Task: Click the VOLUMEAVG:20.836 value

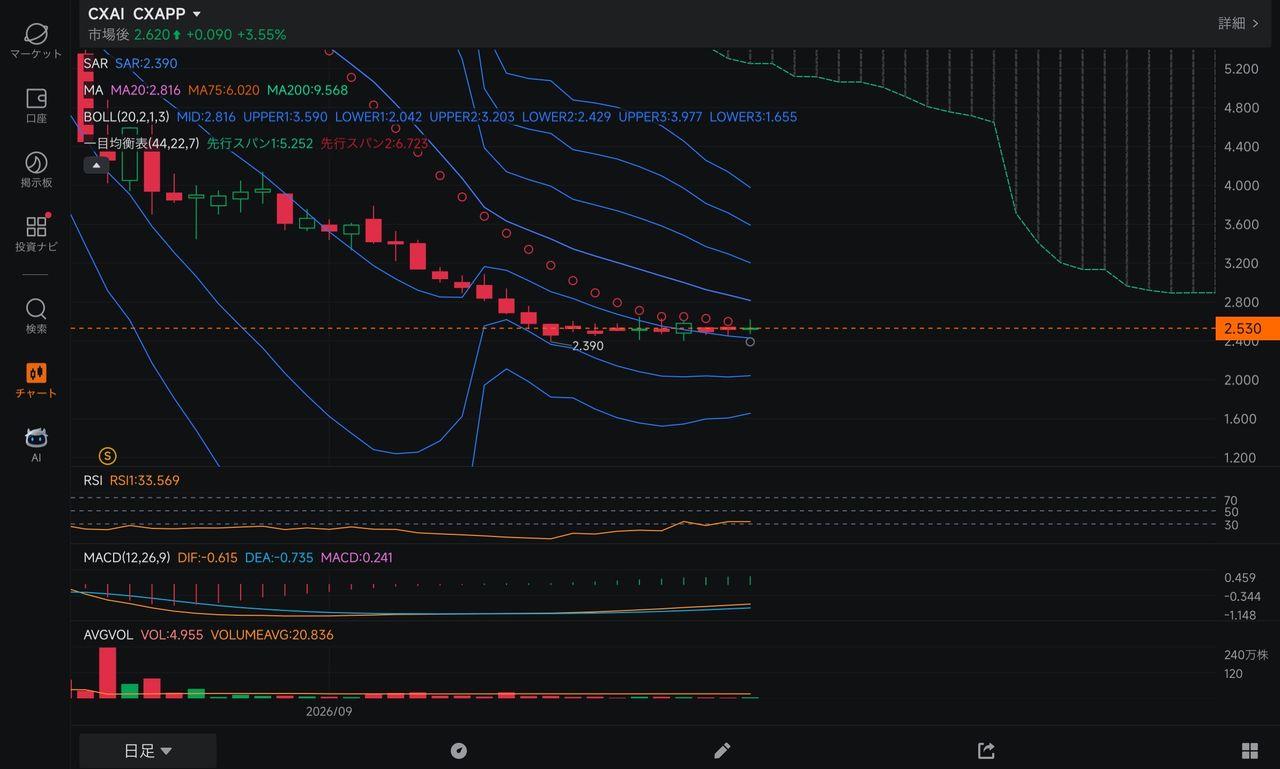Action: [x=272, y=634]
